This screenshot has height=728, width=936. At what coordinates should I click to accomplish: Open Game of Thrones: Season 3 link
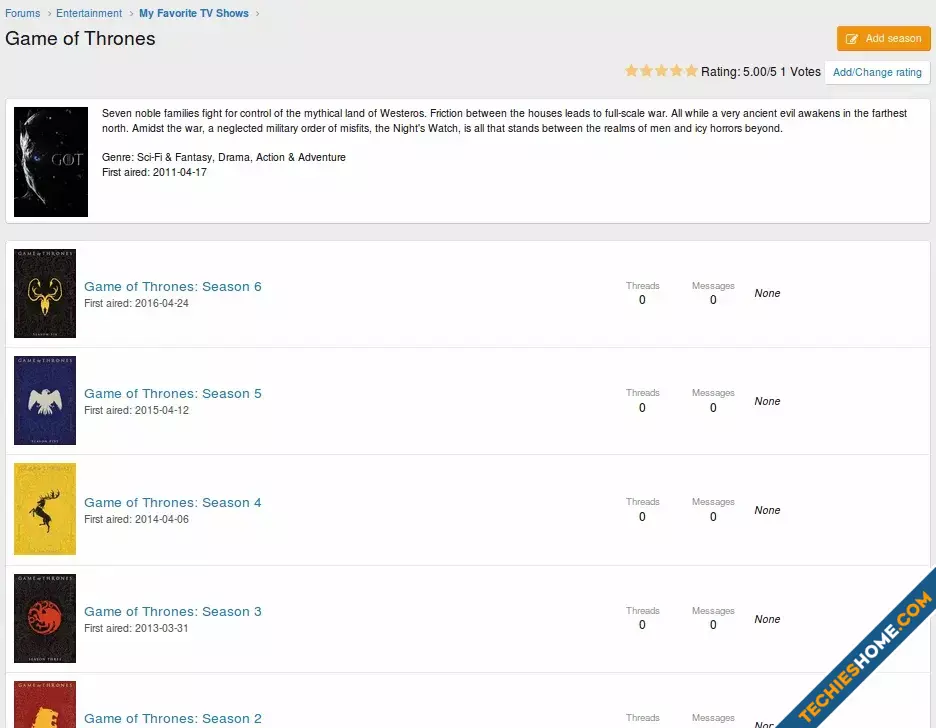[173, 612]
